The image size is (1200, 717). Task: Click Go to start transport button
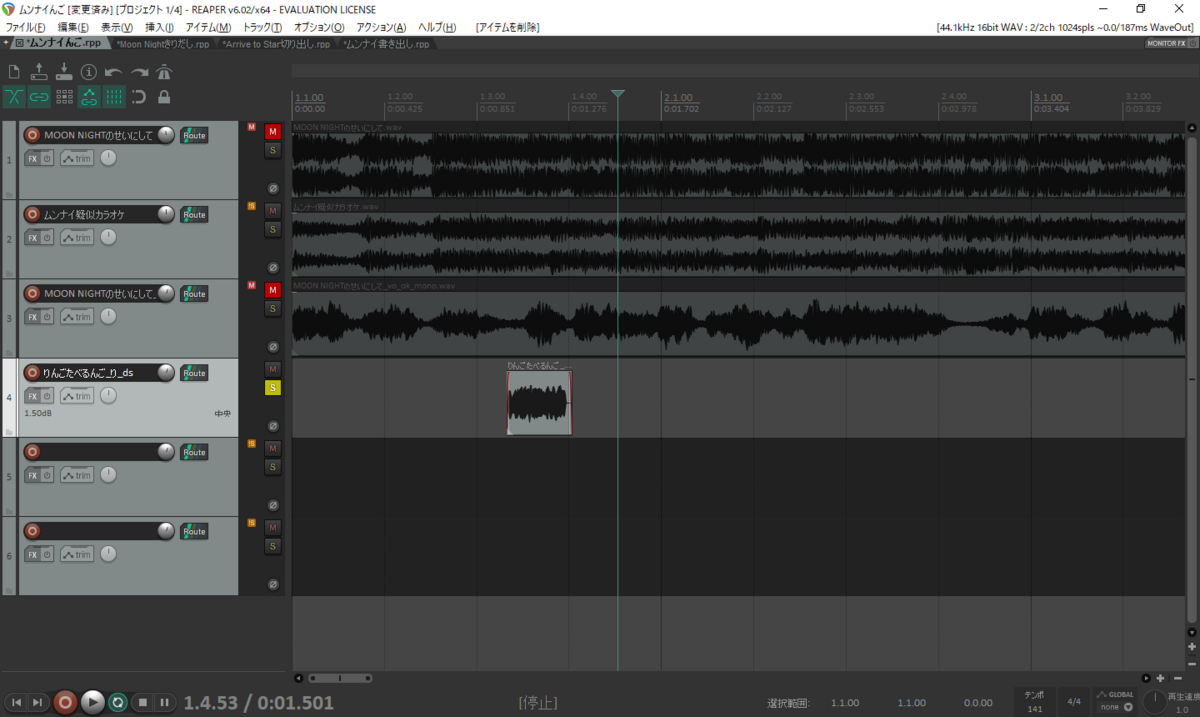17,702
